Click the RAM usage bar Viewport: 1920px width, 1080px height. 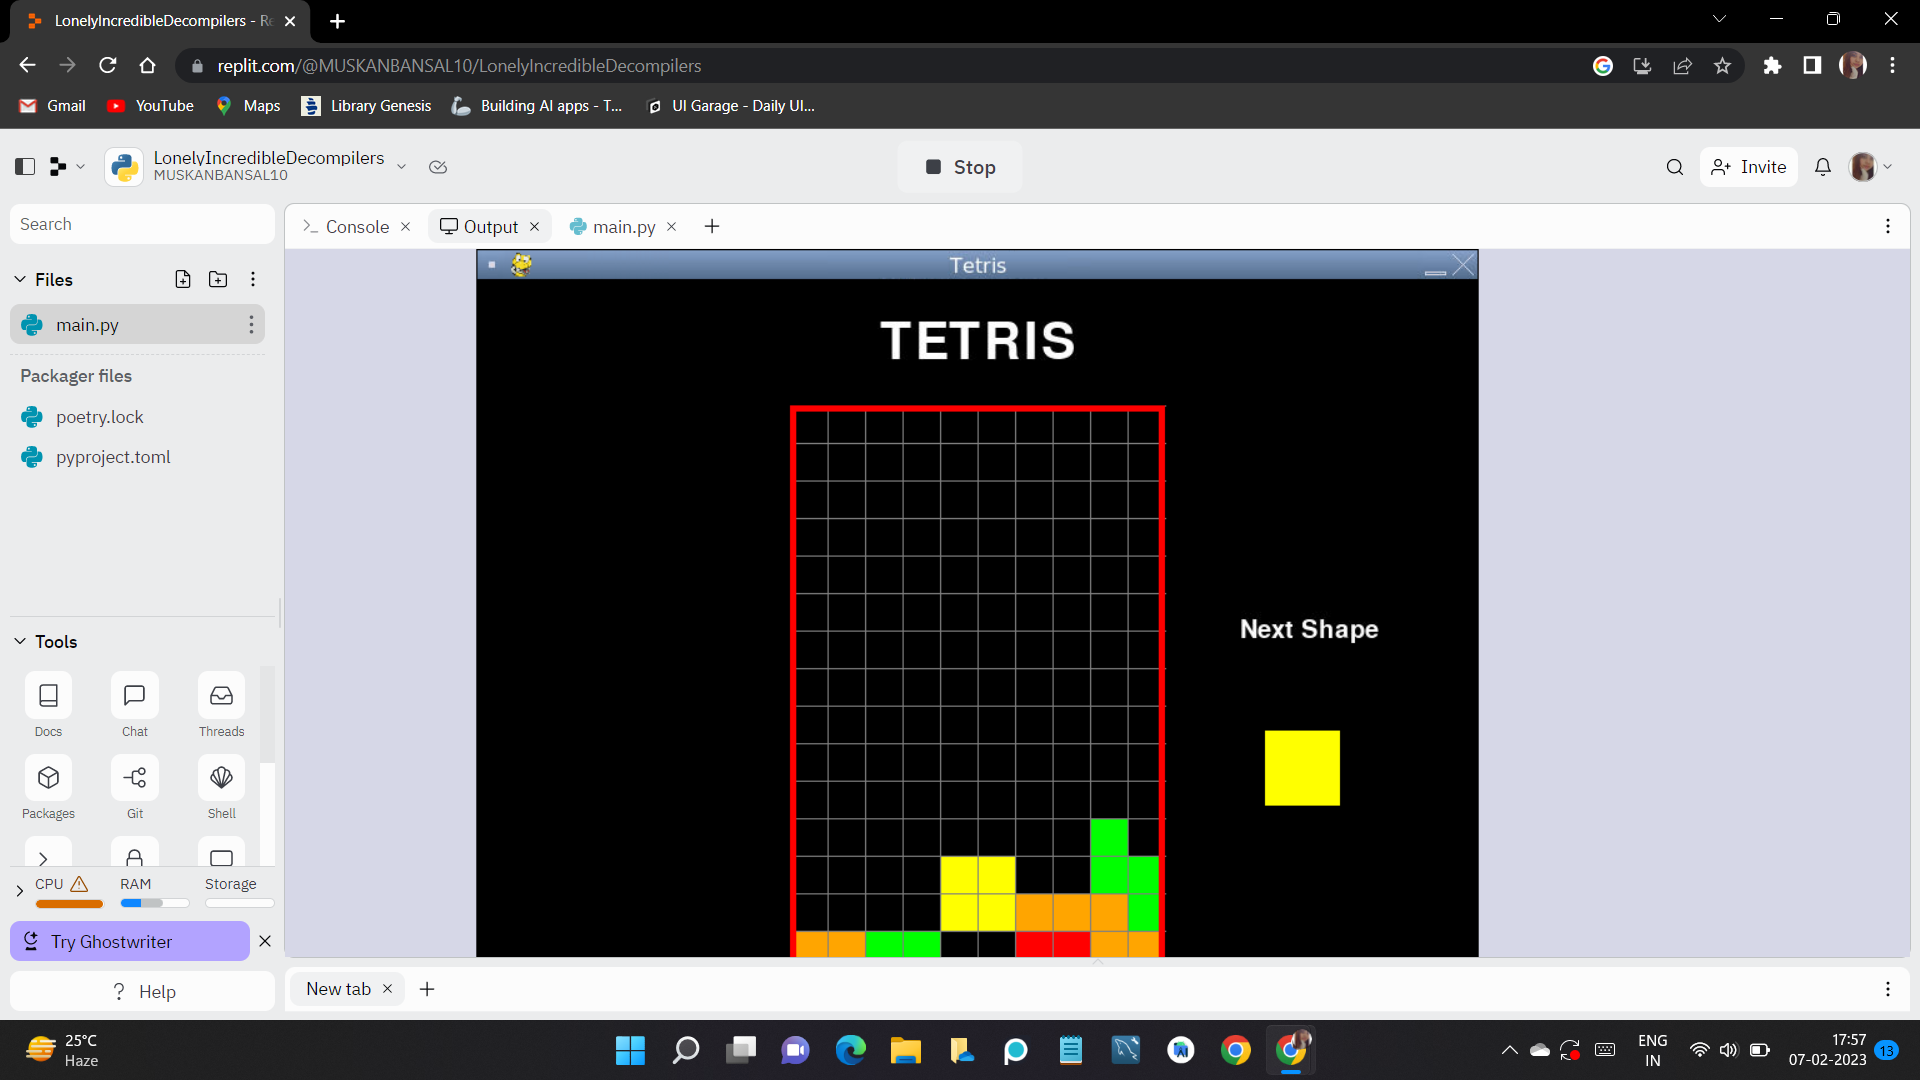155,903
